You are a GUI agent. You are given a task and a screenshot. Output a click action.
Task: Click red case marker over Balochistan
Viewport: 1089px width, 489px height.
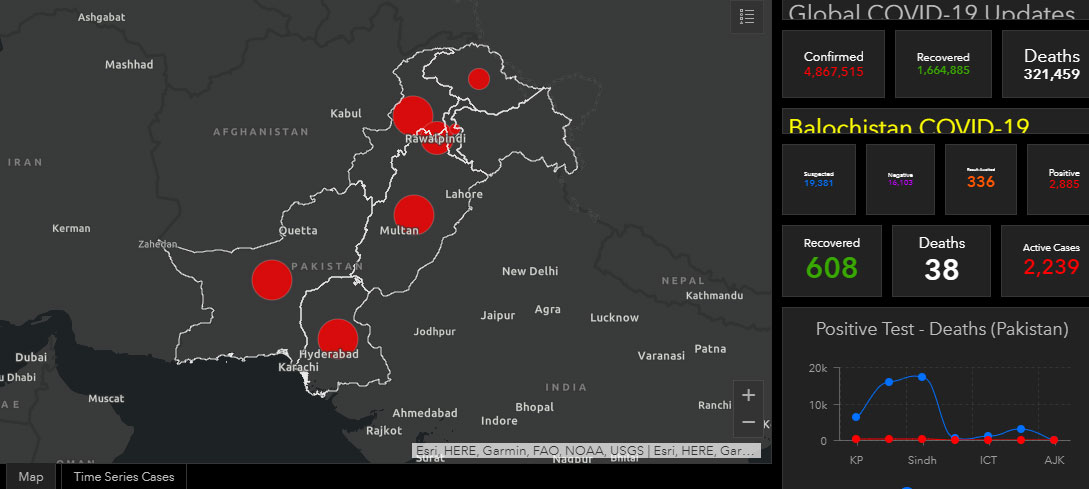tap(271, 280)
